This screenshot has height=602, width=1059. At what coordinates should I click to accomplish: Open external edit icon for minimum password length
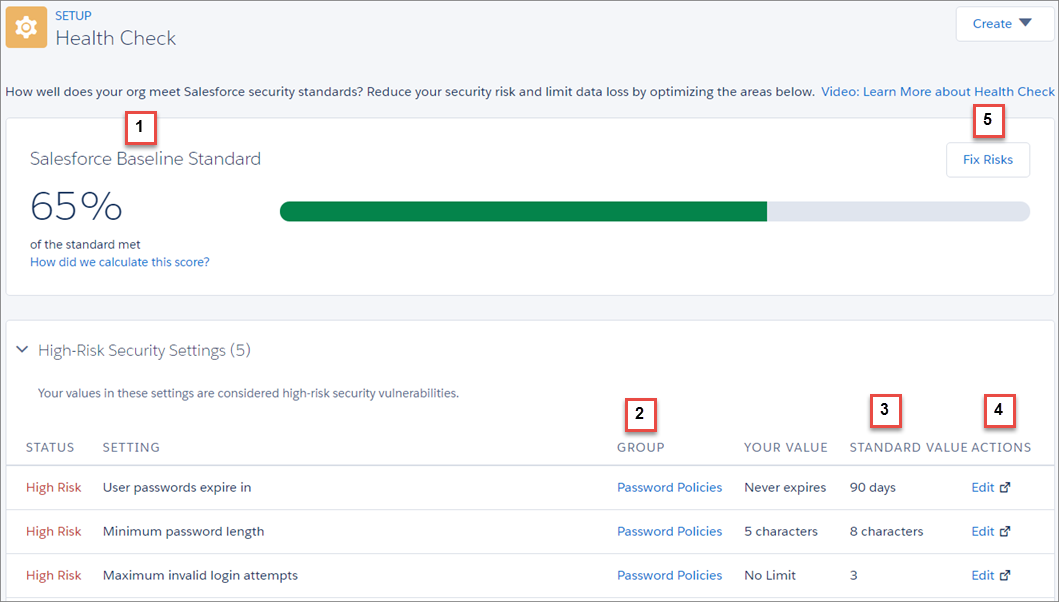[1005, 531]
